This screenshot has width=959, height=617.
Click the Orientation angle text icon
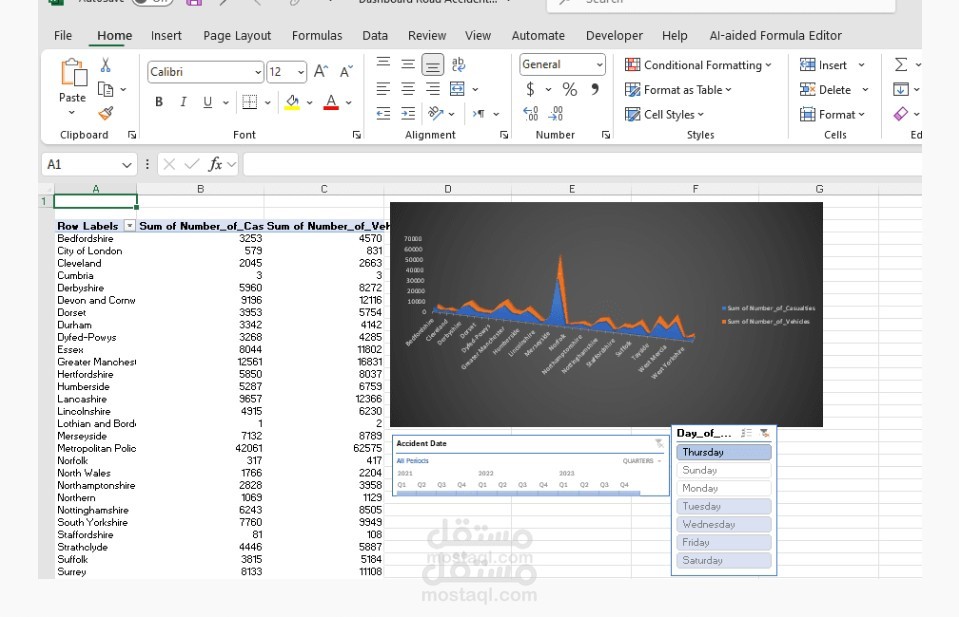tap(435, 114)
